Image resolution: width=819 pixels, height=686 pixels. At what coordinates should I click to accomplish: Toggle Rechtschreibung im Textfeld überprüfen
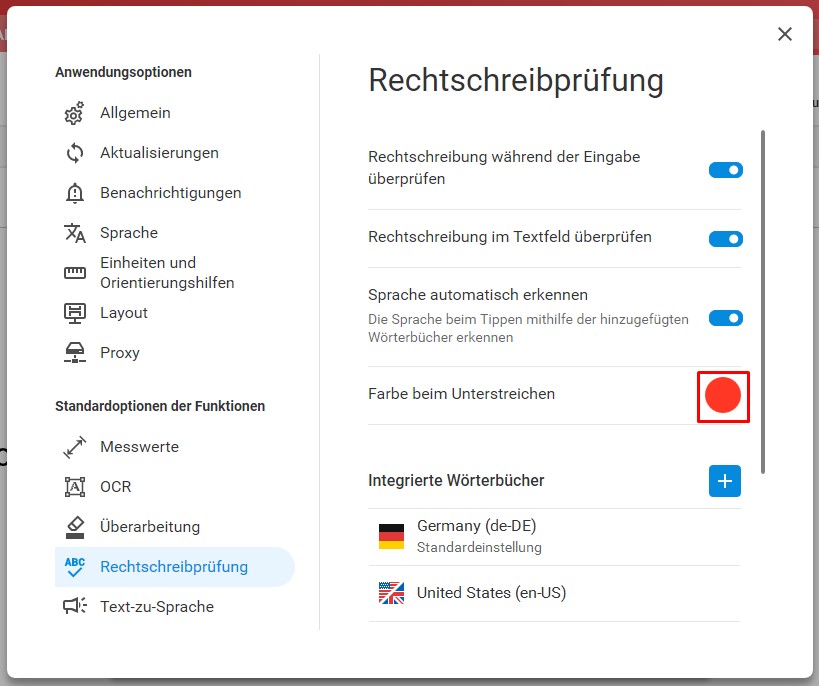tap(726, 239)
